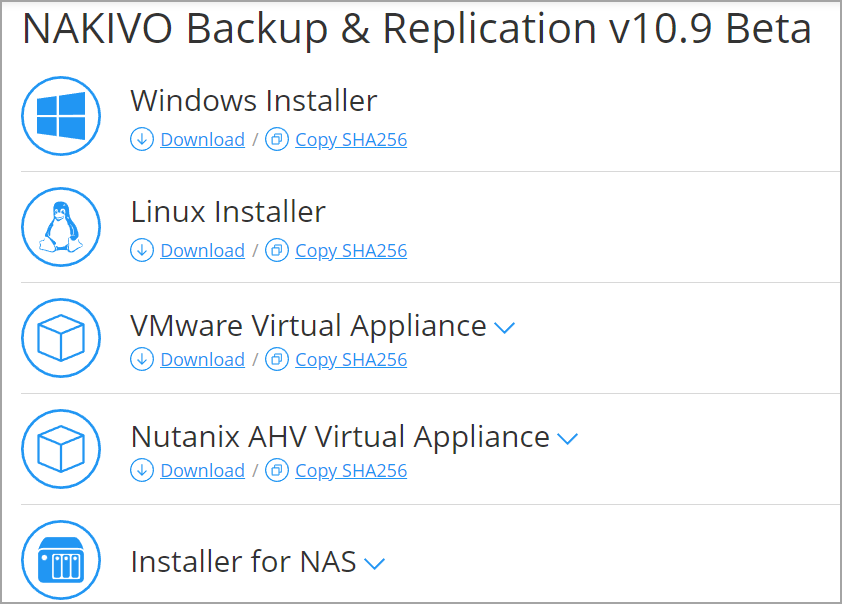Copy SHA256 for VMware Virtual Appliance
Viewport: 842px width, 604px height.
351,360
